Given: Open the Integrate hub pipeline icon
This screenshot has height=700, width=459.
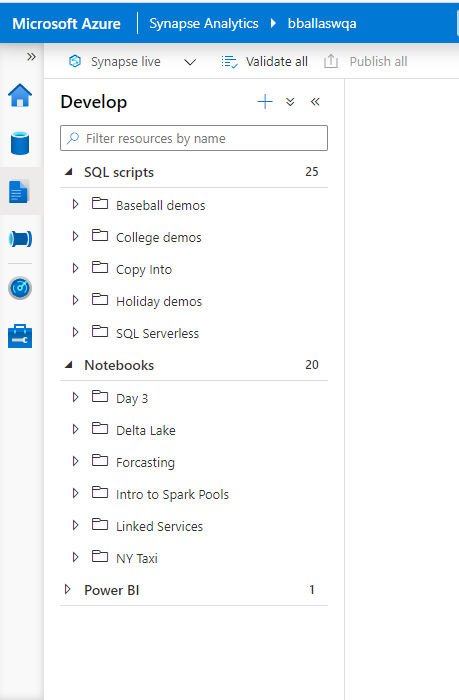Looking at the screenshot, I should (x=20, y=239).
